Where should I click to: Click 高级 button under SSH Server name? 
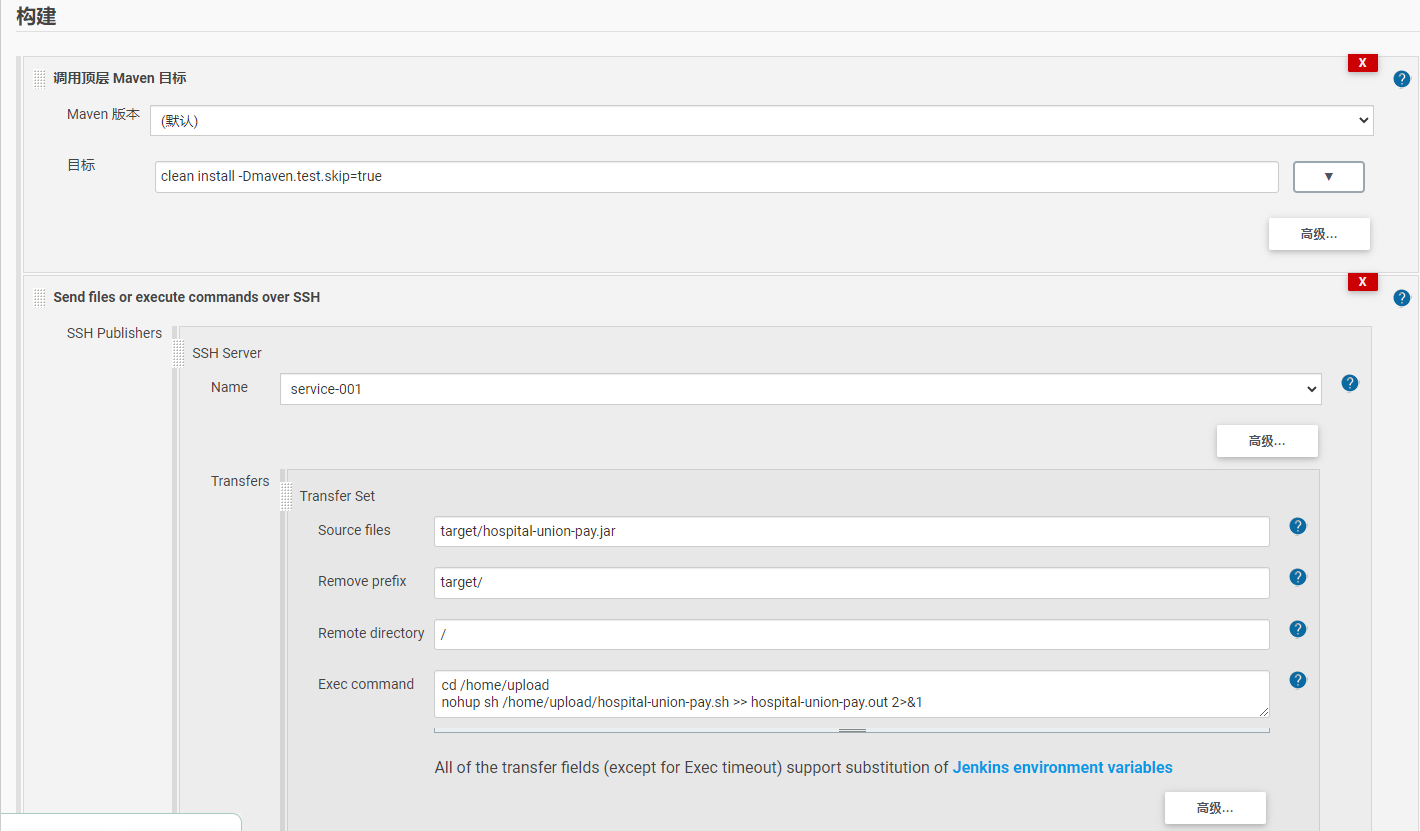(1266, 441)
